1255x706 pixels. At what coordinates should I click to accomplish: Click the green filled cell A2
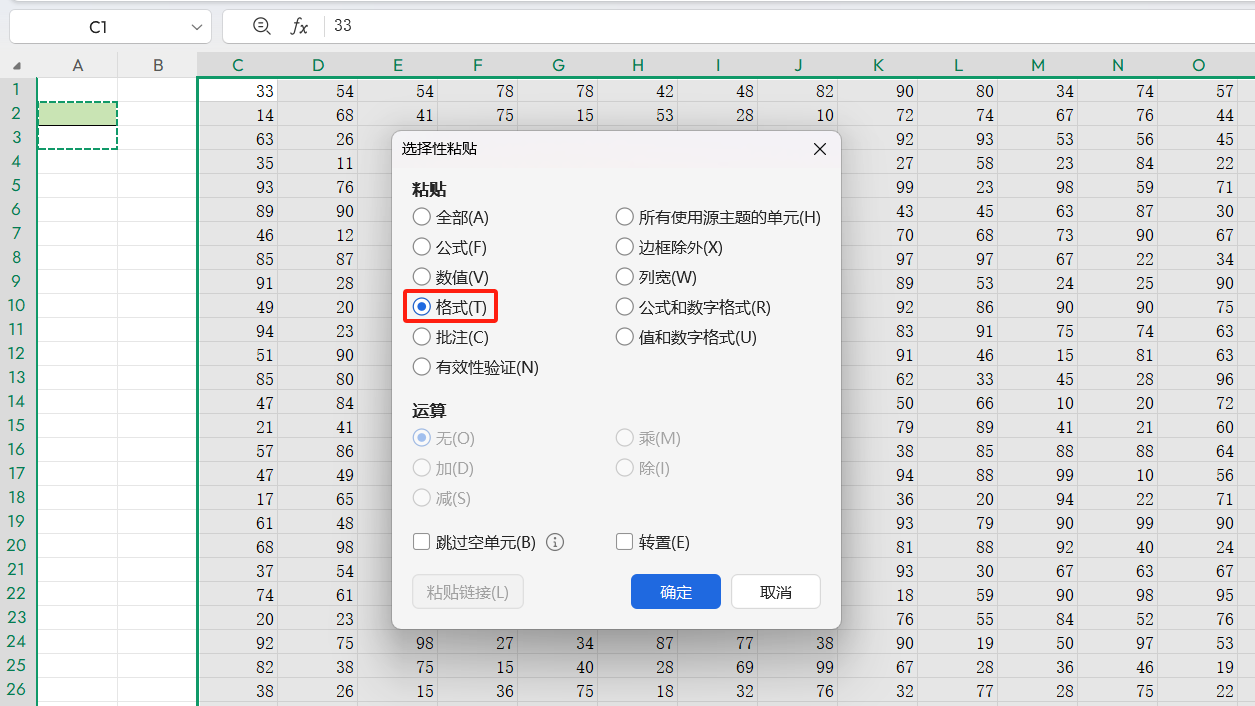pyautogui.click(x=78, y=114)
